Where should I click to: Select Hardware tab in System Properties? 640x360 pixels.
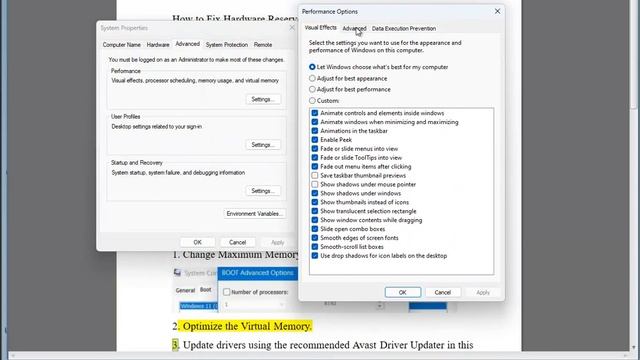(x=158, y=45)
